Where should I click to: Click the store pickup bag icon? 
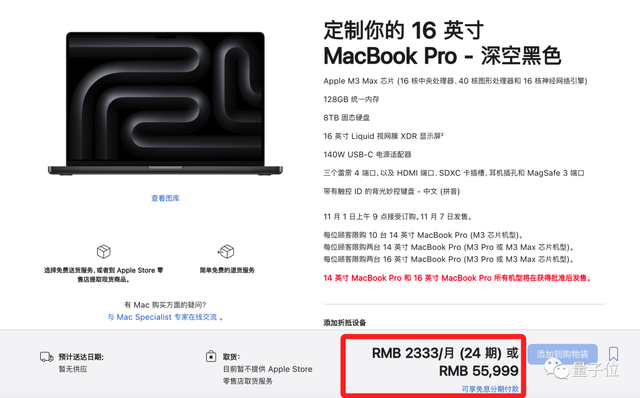211,356
